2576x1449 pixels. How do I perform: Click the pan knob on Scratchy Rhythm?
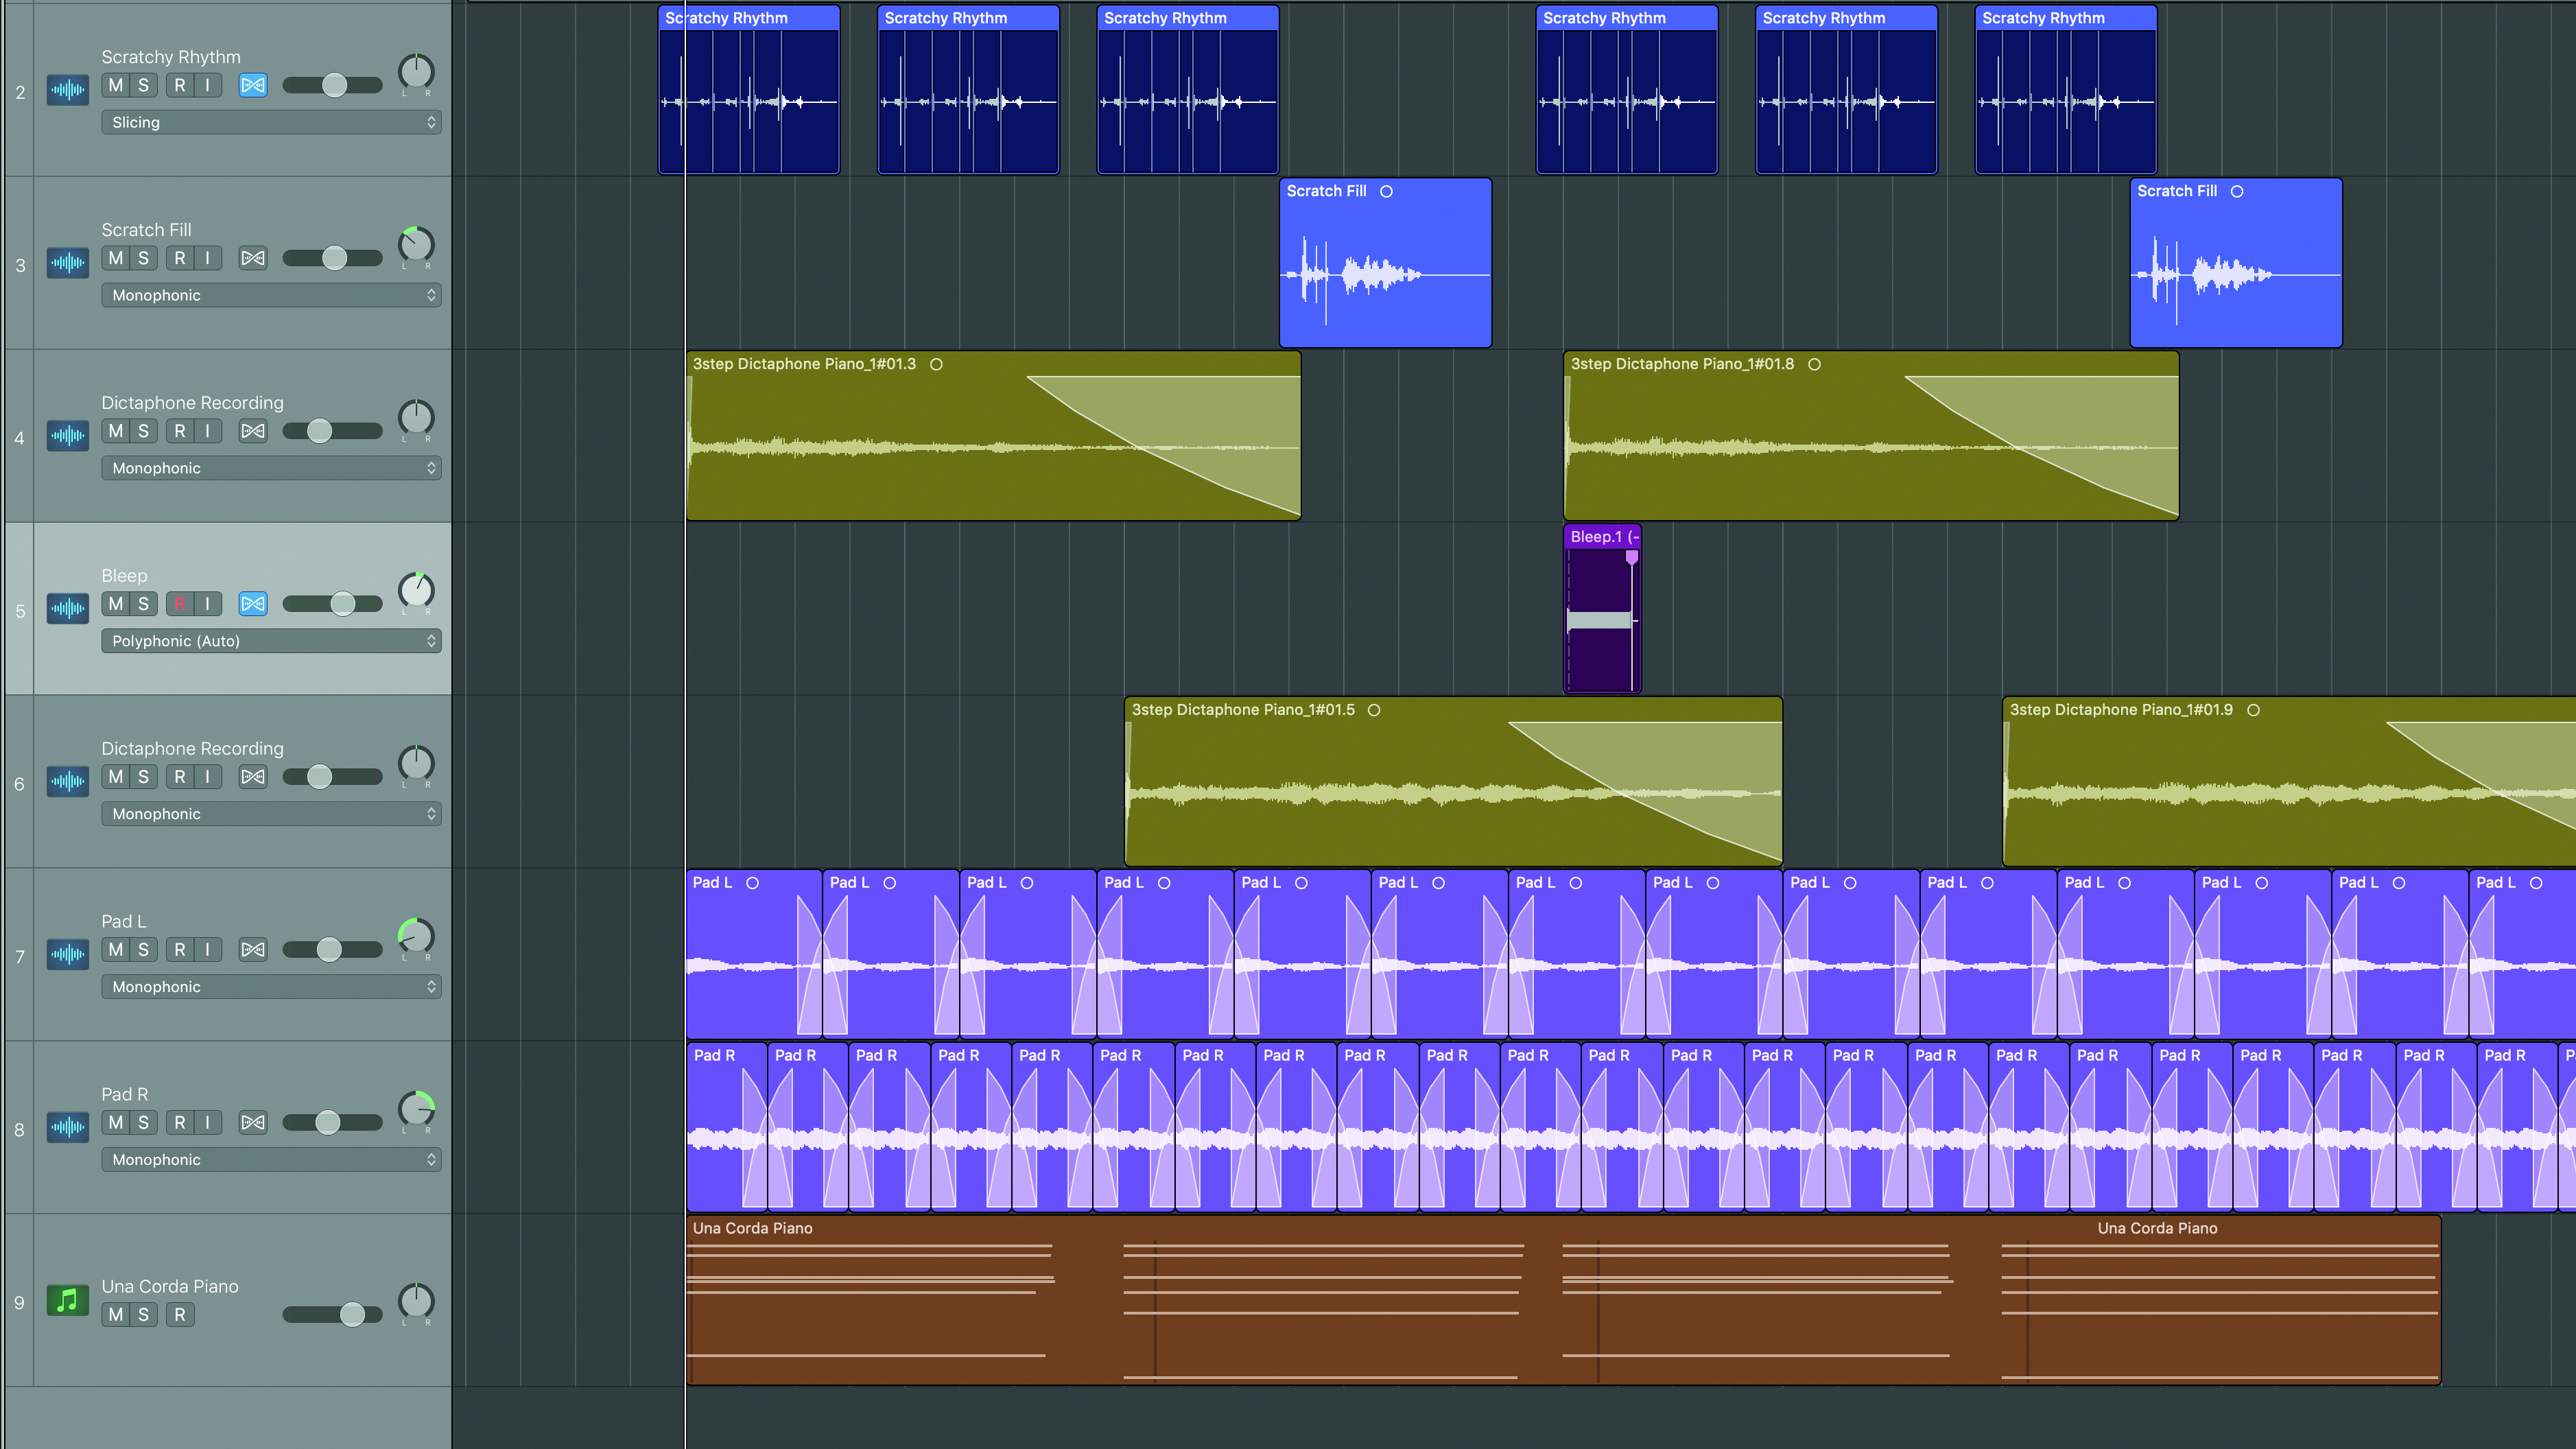[416, 72]
